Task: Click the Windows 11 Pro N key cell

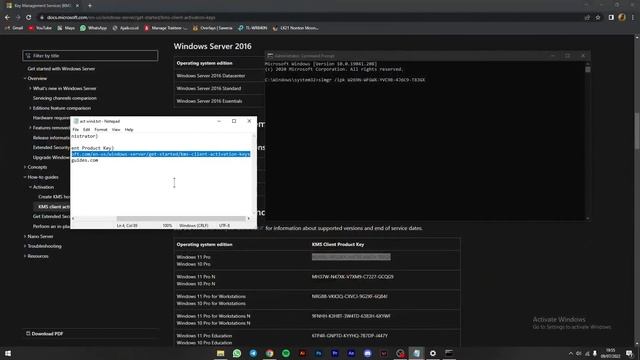Action: pyautogui.click(x=353, y=277)
